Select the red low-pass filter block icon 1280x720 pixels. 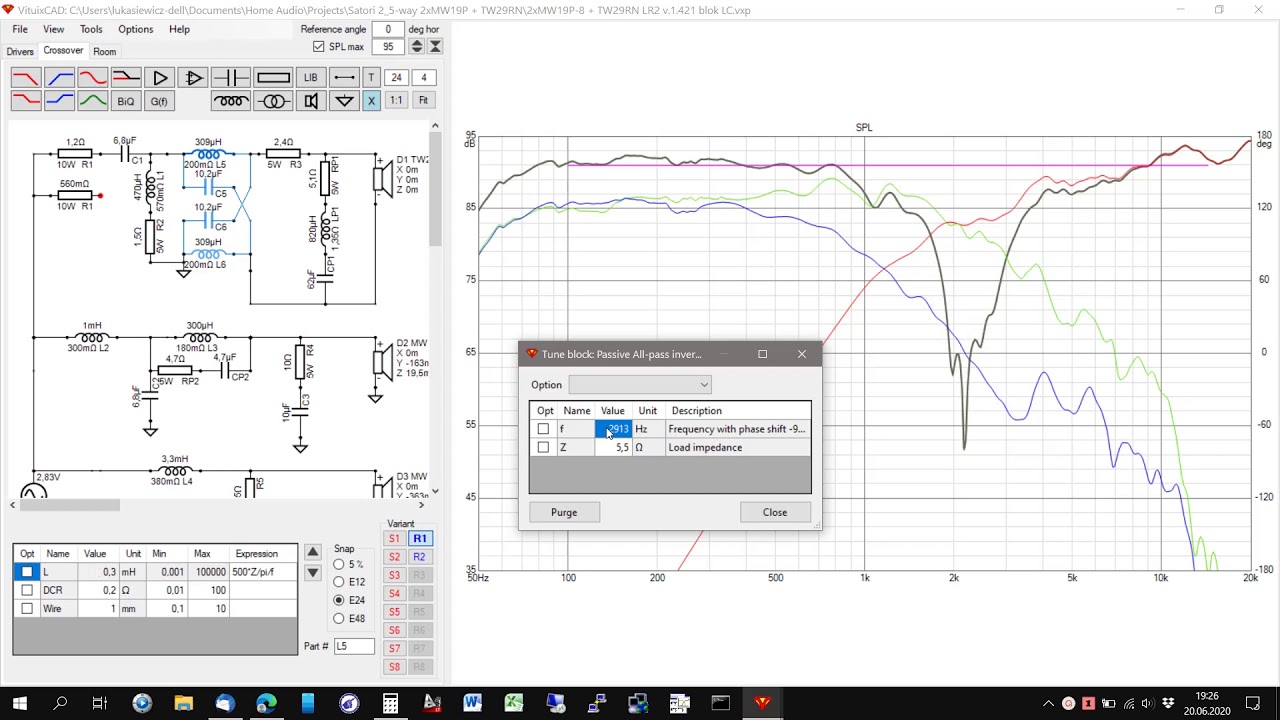[x=26, y=78]
